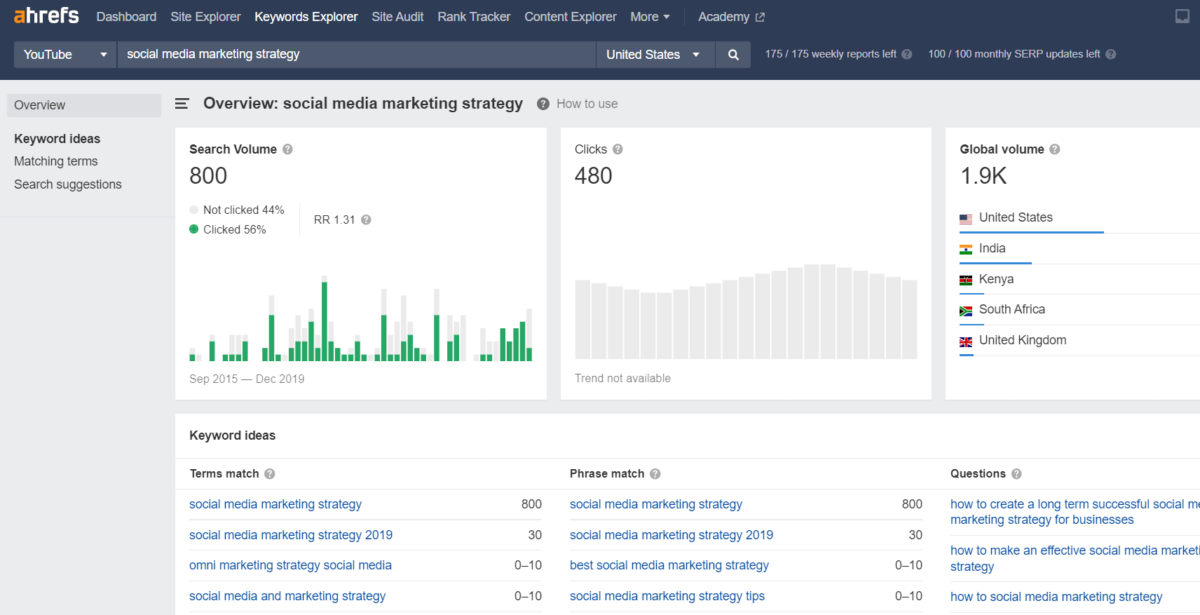Click the Ahrefs logo

tap(46, 16)
